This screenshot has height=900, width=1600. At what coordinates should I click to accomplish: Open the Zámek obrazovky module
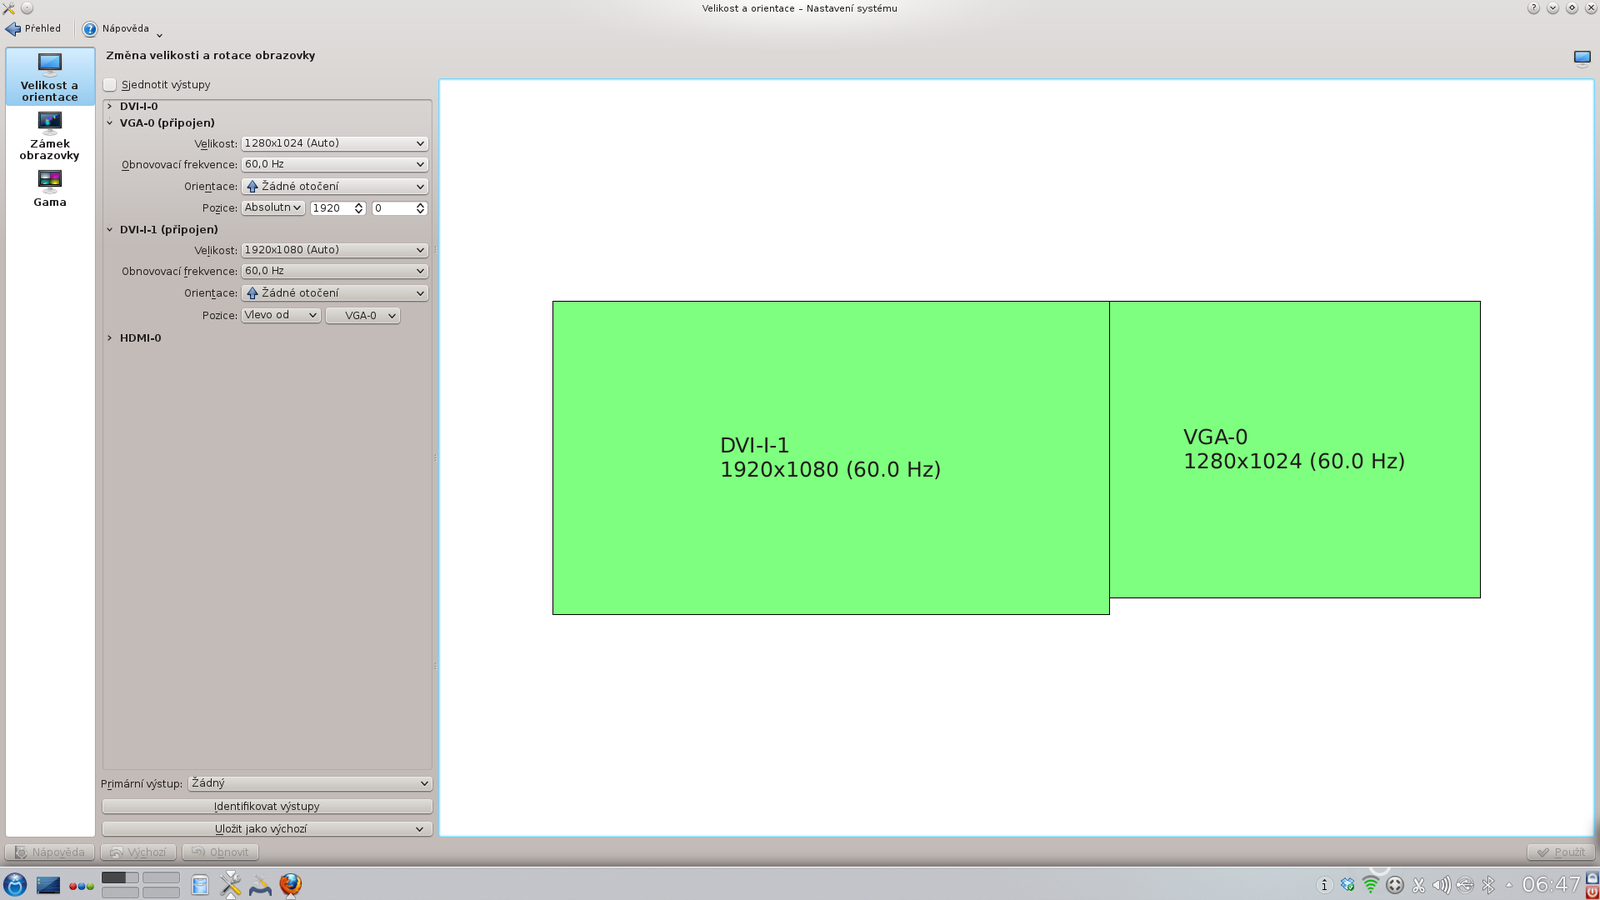click(50, 135)
